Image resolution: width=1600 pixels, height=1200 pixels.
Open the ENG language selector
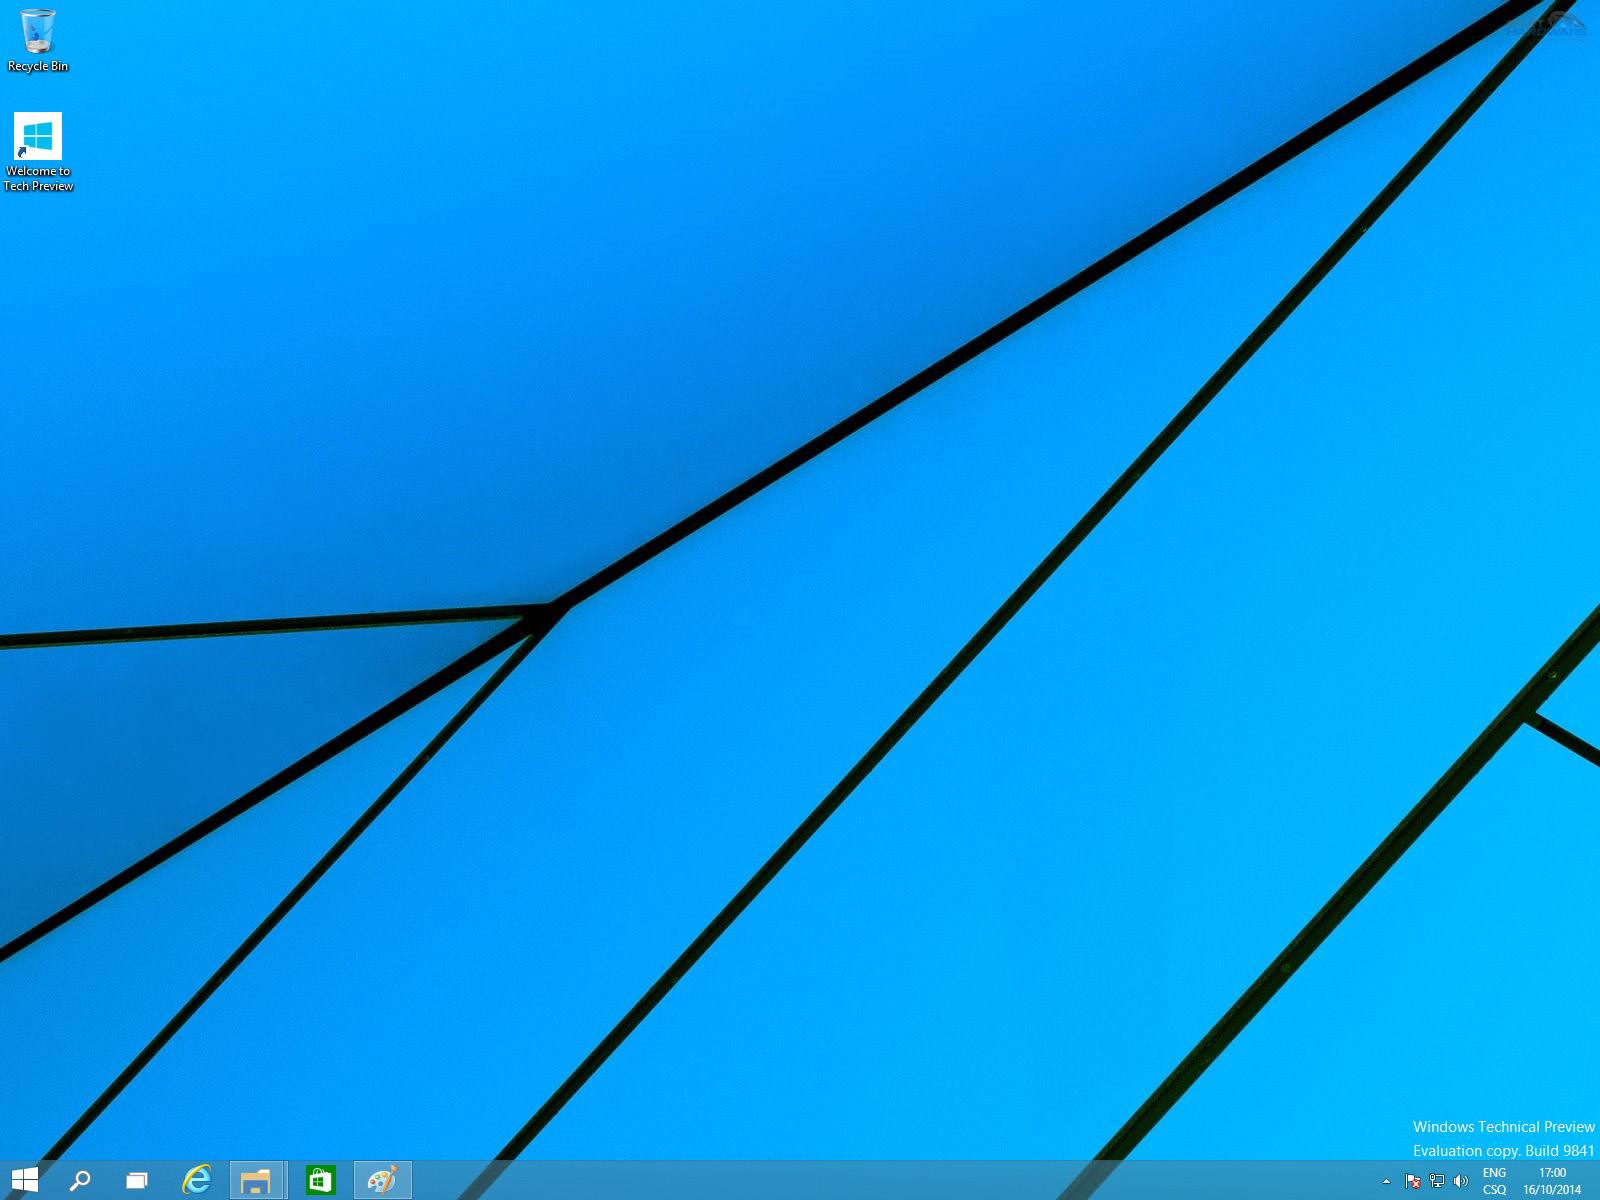[x=1495, y=1172]
